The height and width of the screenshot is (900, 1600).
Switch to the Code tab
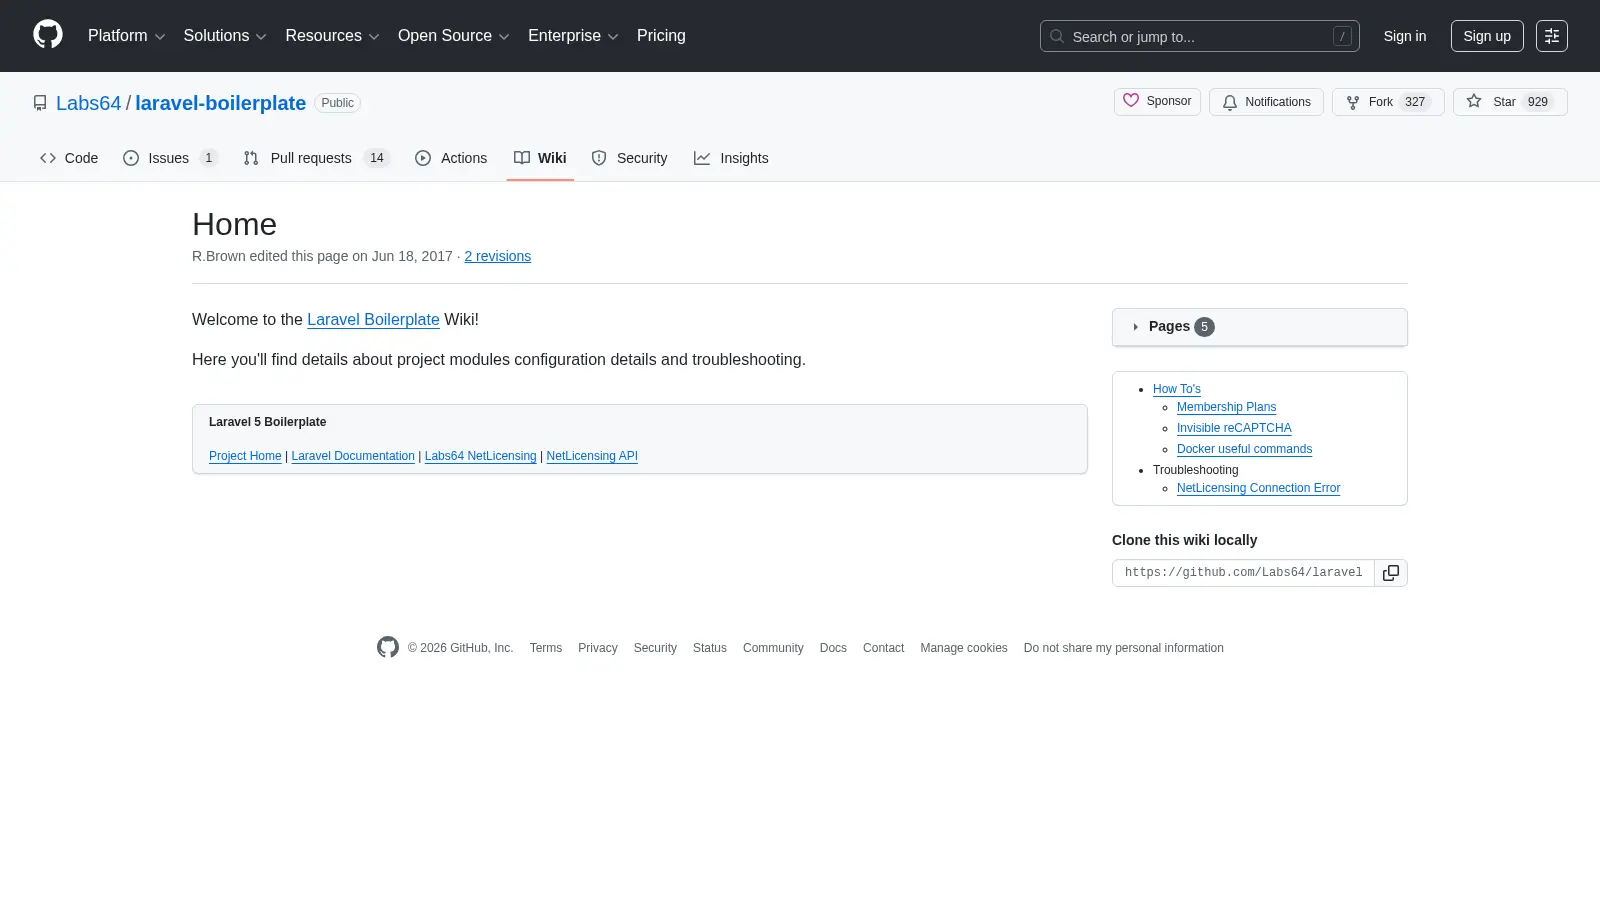69,158
